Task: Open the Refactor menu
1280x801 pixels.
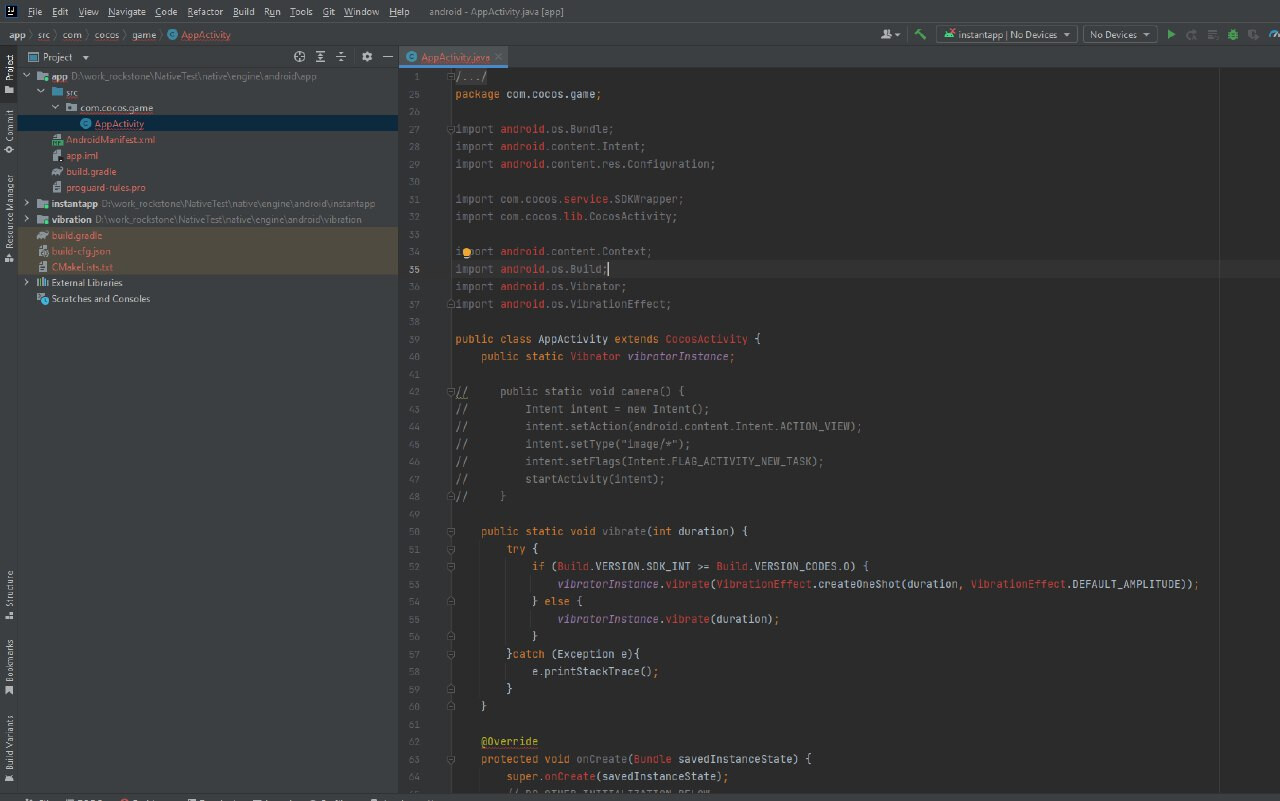Action: tap(204, 12)
